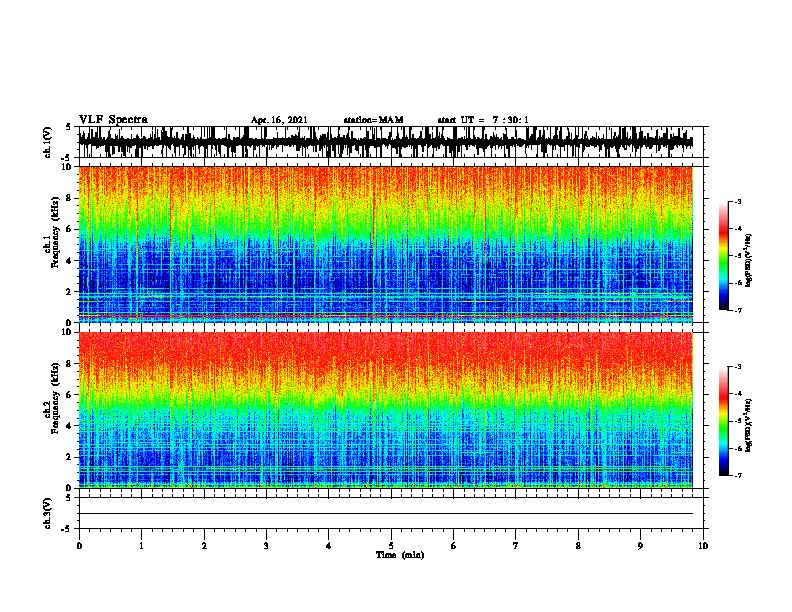The height and width of the screenshot is (612, 792).
Task: Click the ch.2 spectrogram panel
Action: pyautogui.click(x=385, y=410)
